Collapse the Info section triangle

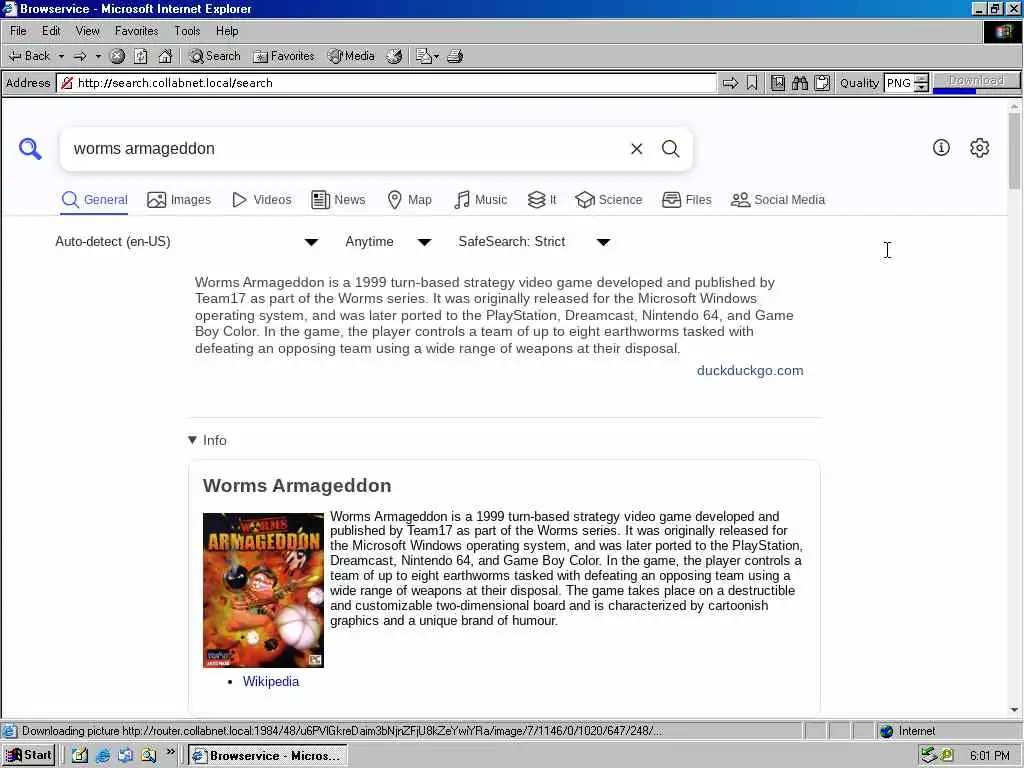[192, 440]
